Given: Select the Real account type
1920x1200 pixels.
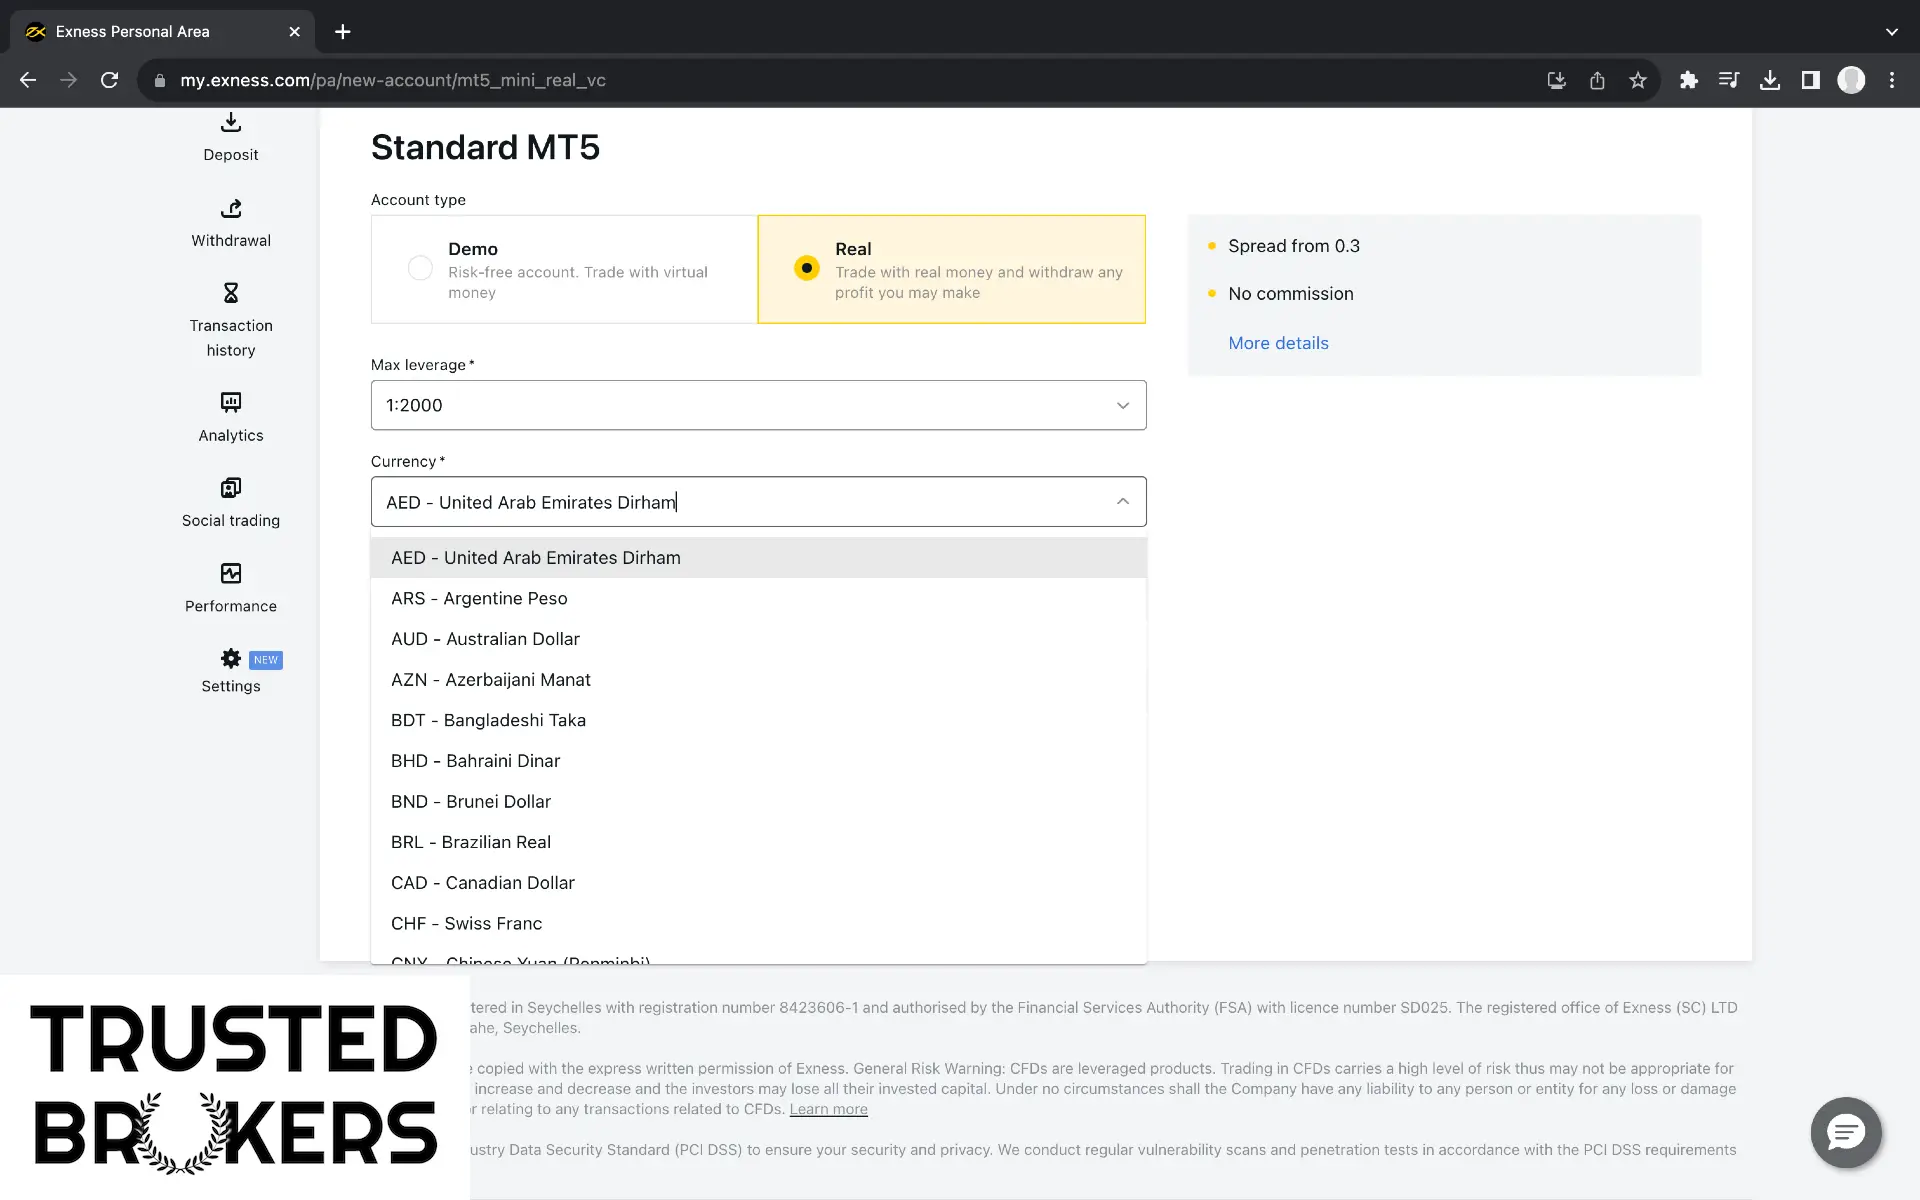Looking at the screenshot, I should [x=952, y=269].
